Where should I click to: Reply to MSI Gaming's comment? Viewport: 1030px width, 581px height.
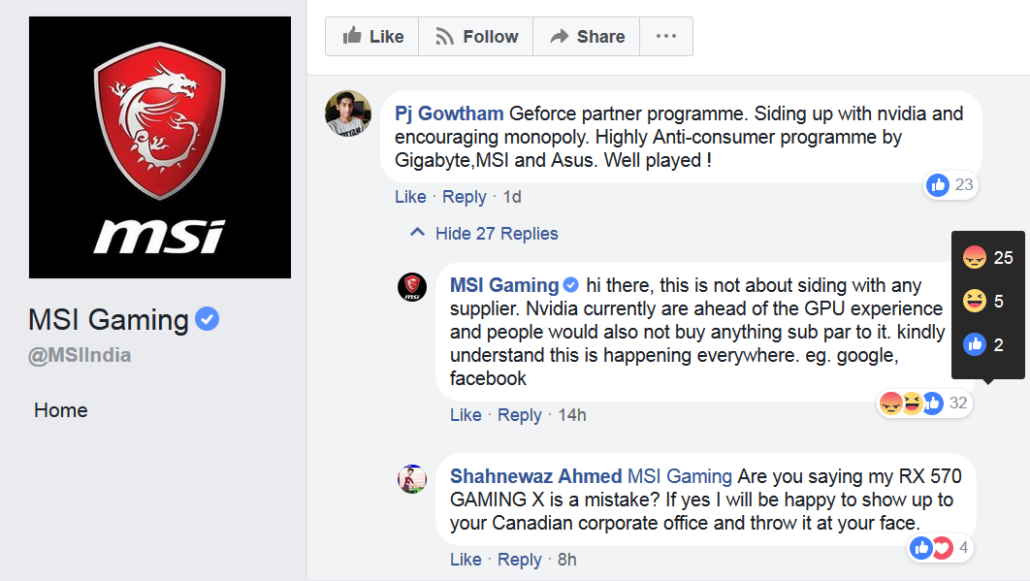pyautogui.click(x=519, y=415)
